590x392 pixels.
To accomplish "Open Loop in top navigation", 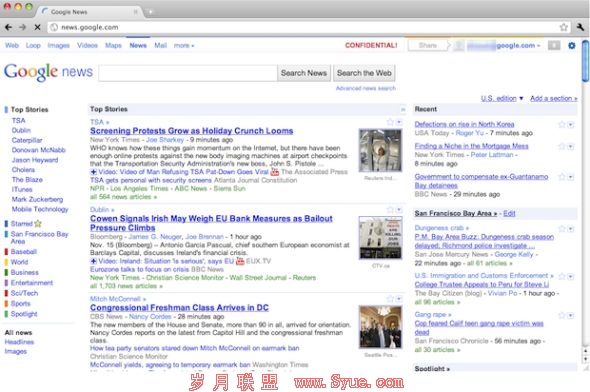I will [33, 46].
